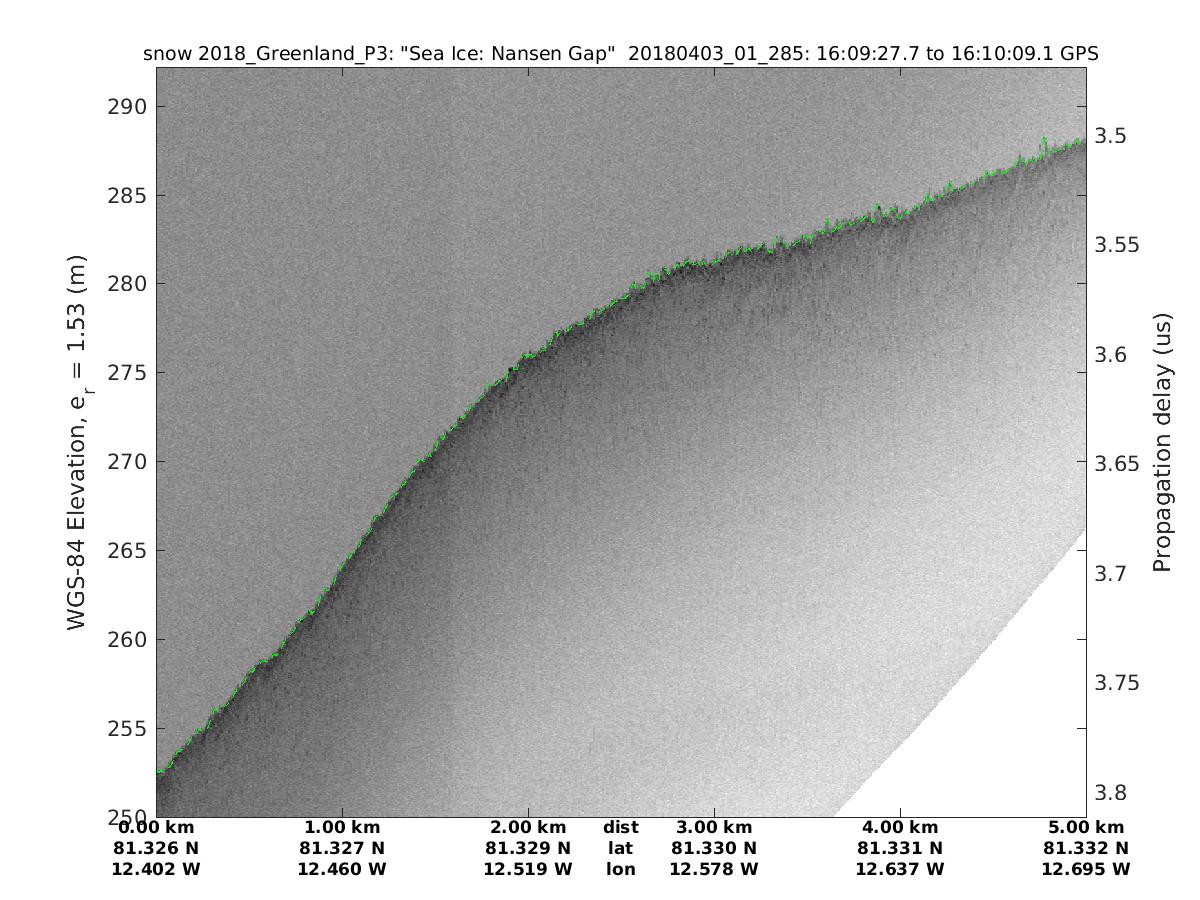Click the "2.00 km" distance label

(528, 827)
